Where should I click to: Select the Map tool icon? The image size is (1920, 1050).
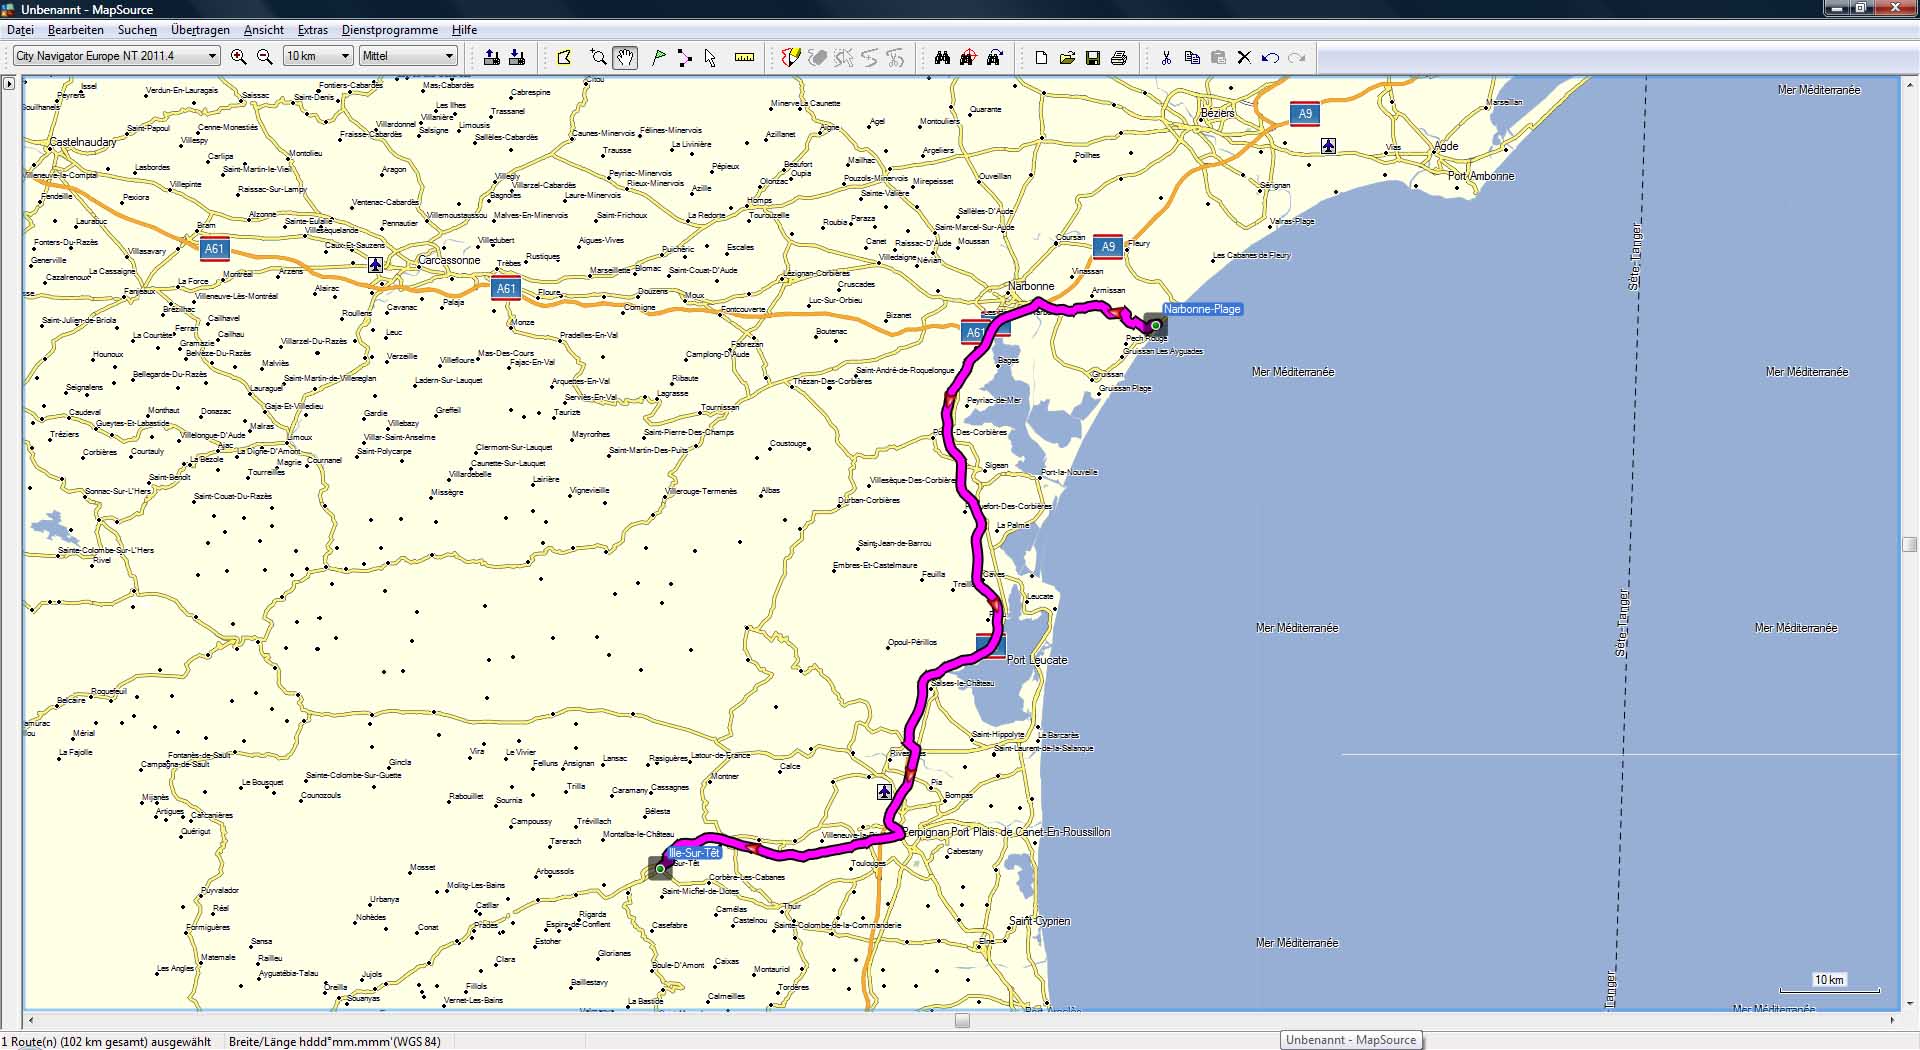(564, 57)
